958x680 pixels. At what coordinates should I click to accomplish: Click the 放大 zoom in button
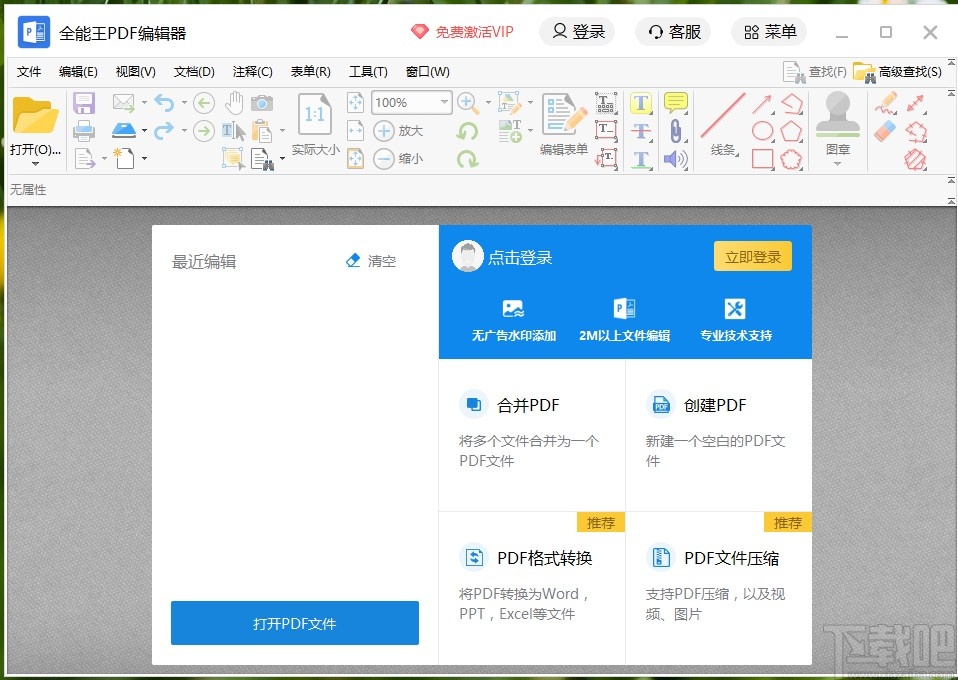(x=398, y=131)
